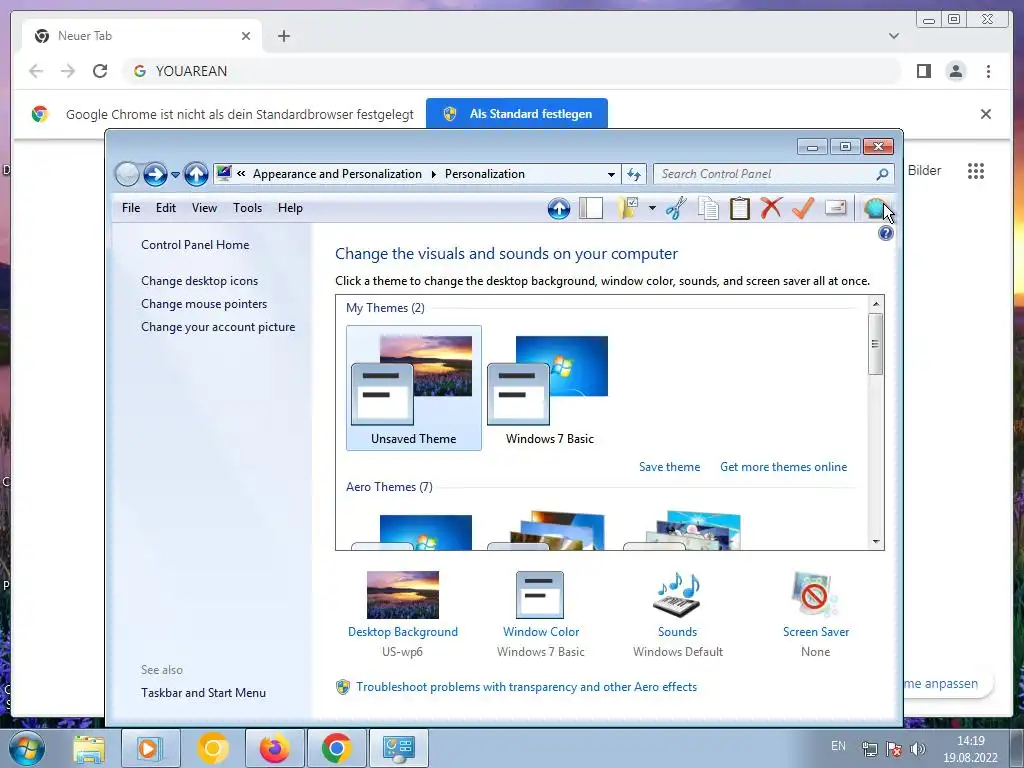Go up one level with address bar up-arrow
The width and height of the screenshot is (1024, 768).
[196, 174]
